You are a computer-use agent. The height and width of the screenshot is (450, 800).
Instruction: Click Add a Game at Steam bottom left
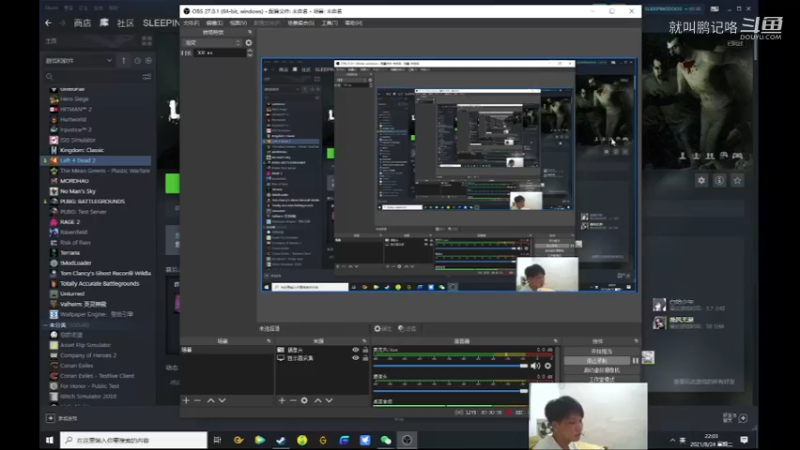pyautogui.click(x=63, y=418)
